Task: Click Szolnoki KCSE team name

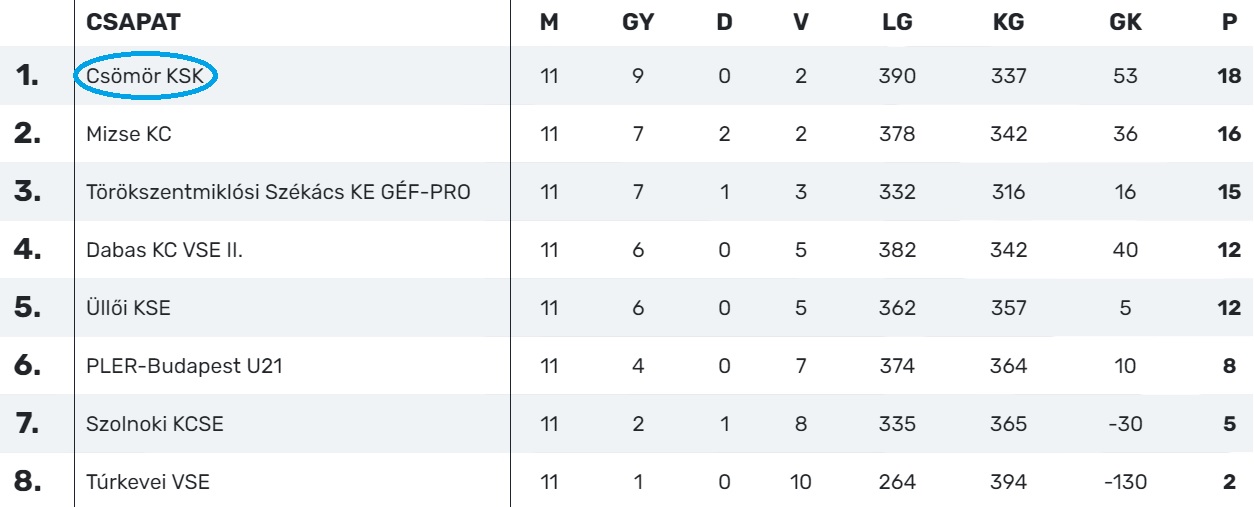Action: click(155, 424)
